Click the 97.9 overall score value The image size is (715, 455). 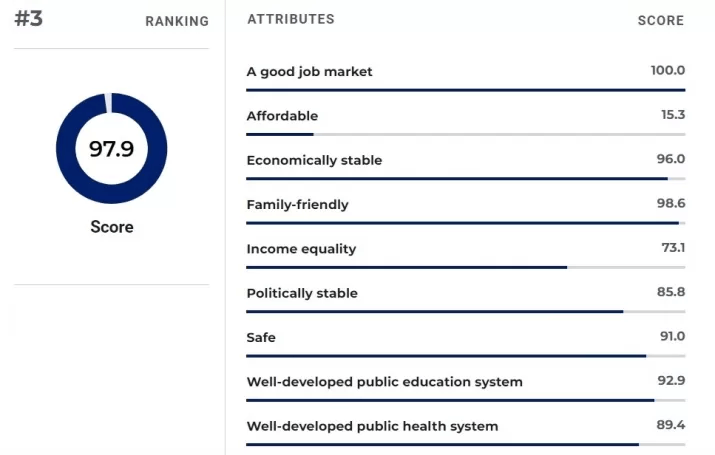(111, 149)
